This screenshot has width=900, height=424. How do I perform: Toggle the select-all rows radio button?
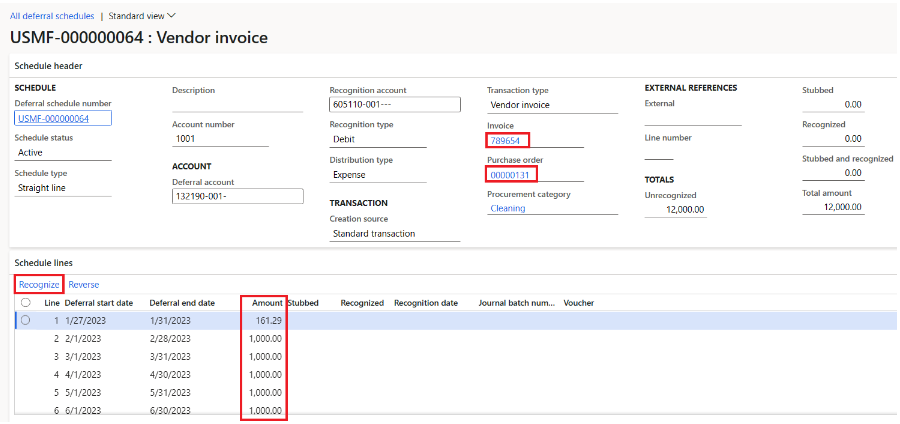pyautogui.click(x=25, y=303)
